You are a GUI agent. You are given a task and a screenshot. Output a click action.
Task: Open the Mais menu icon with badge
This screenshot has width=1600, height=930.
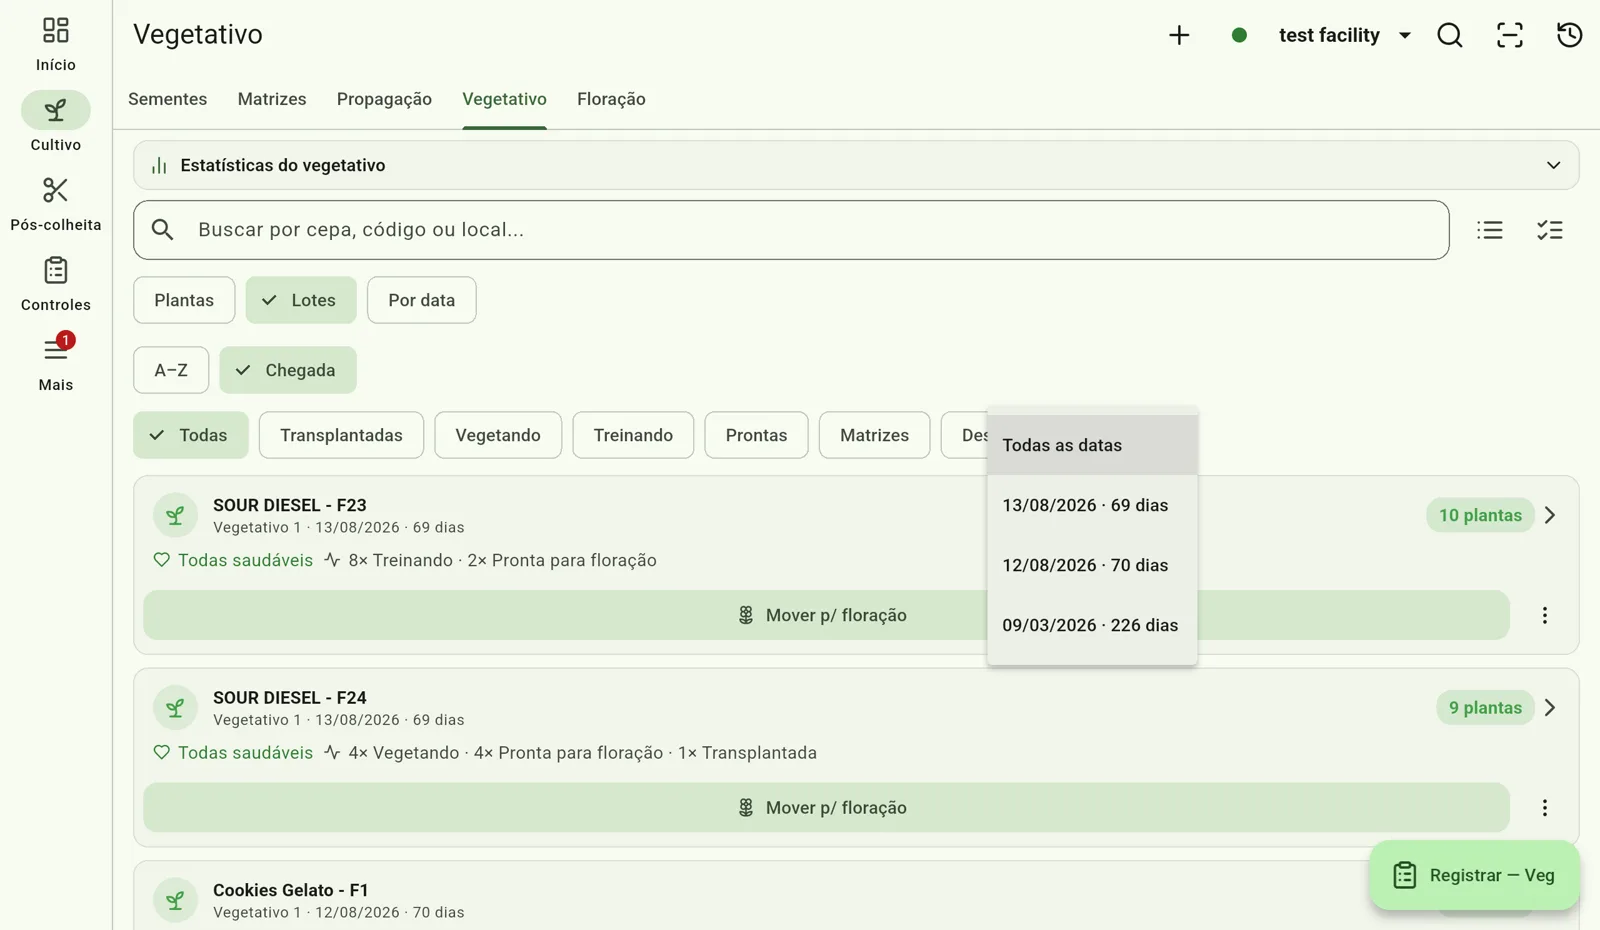pyautogui.click(x=55, y=349)
